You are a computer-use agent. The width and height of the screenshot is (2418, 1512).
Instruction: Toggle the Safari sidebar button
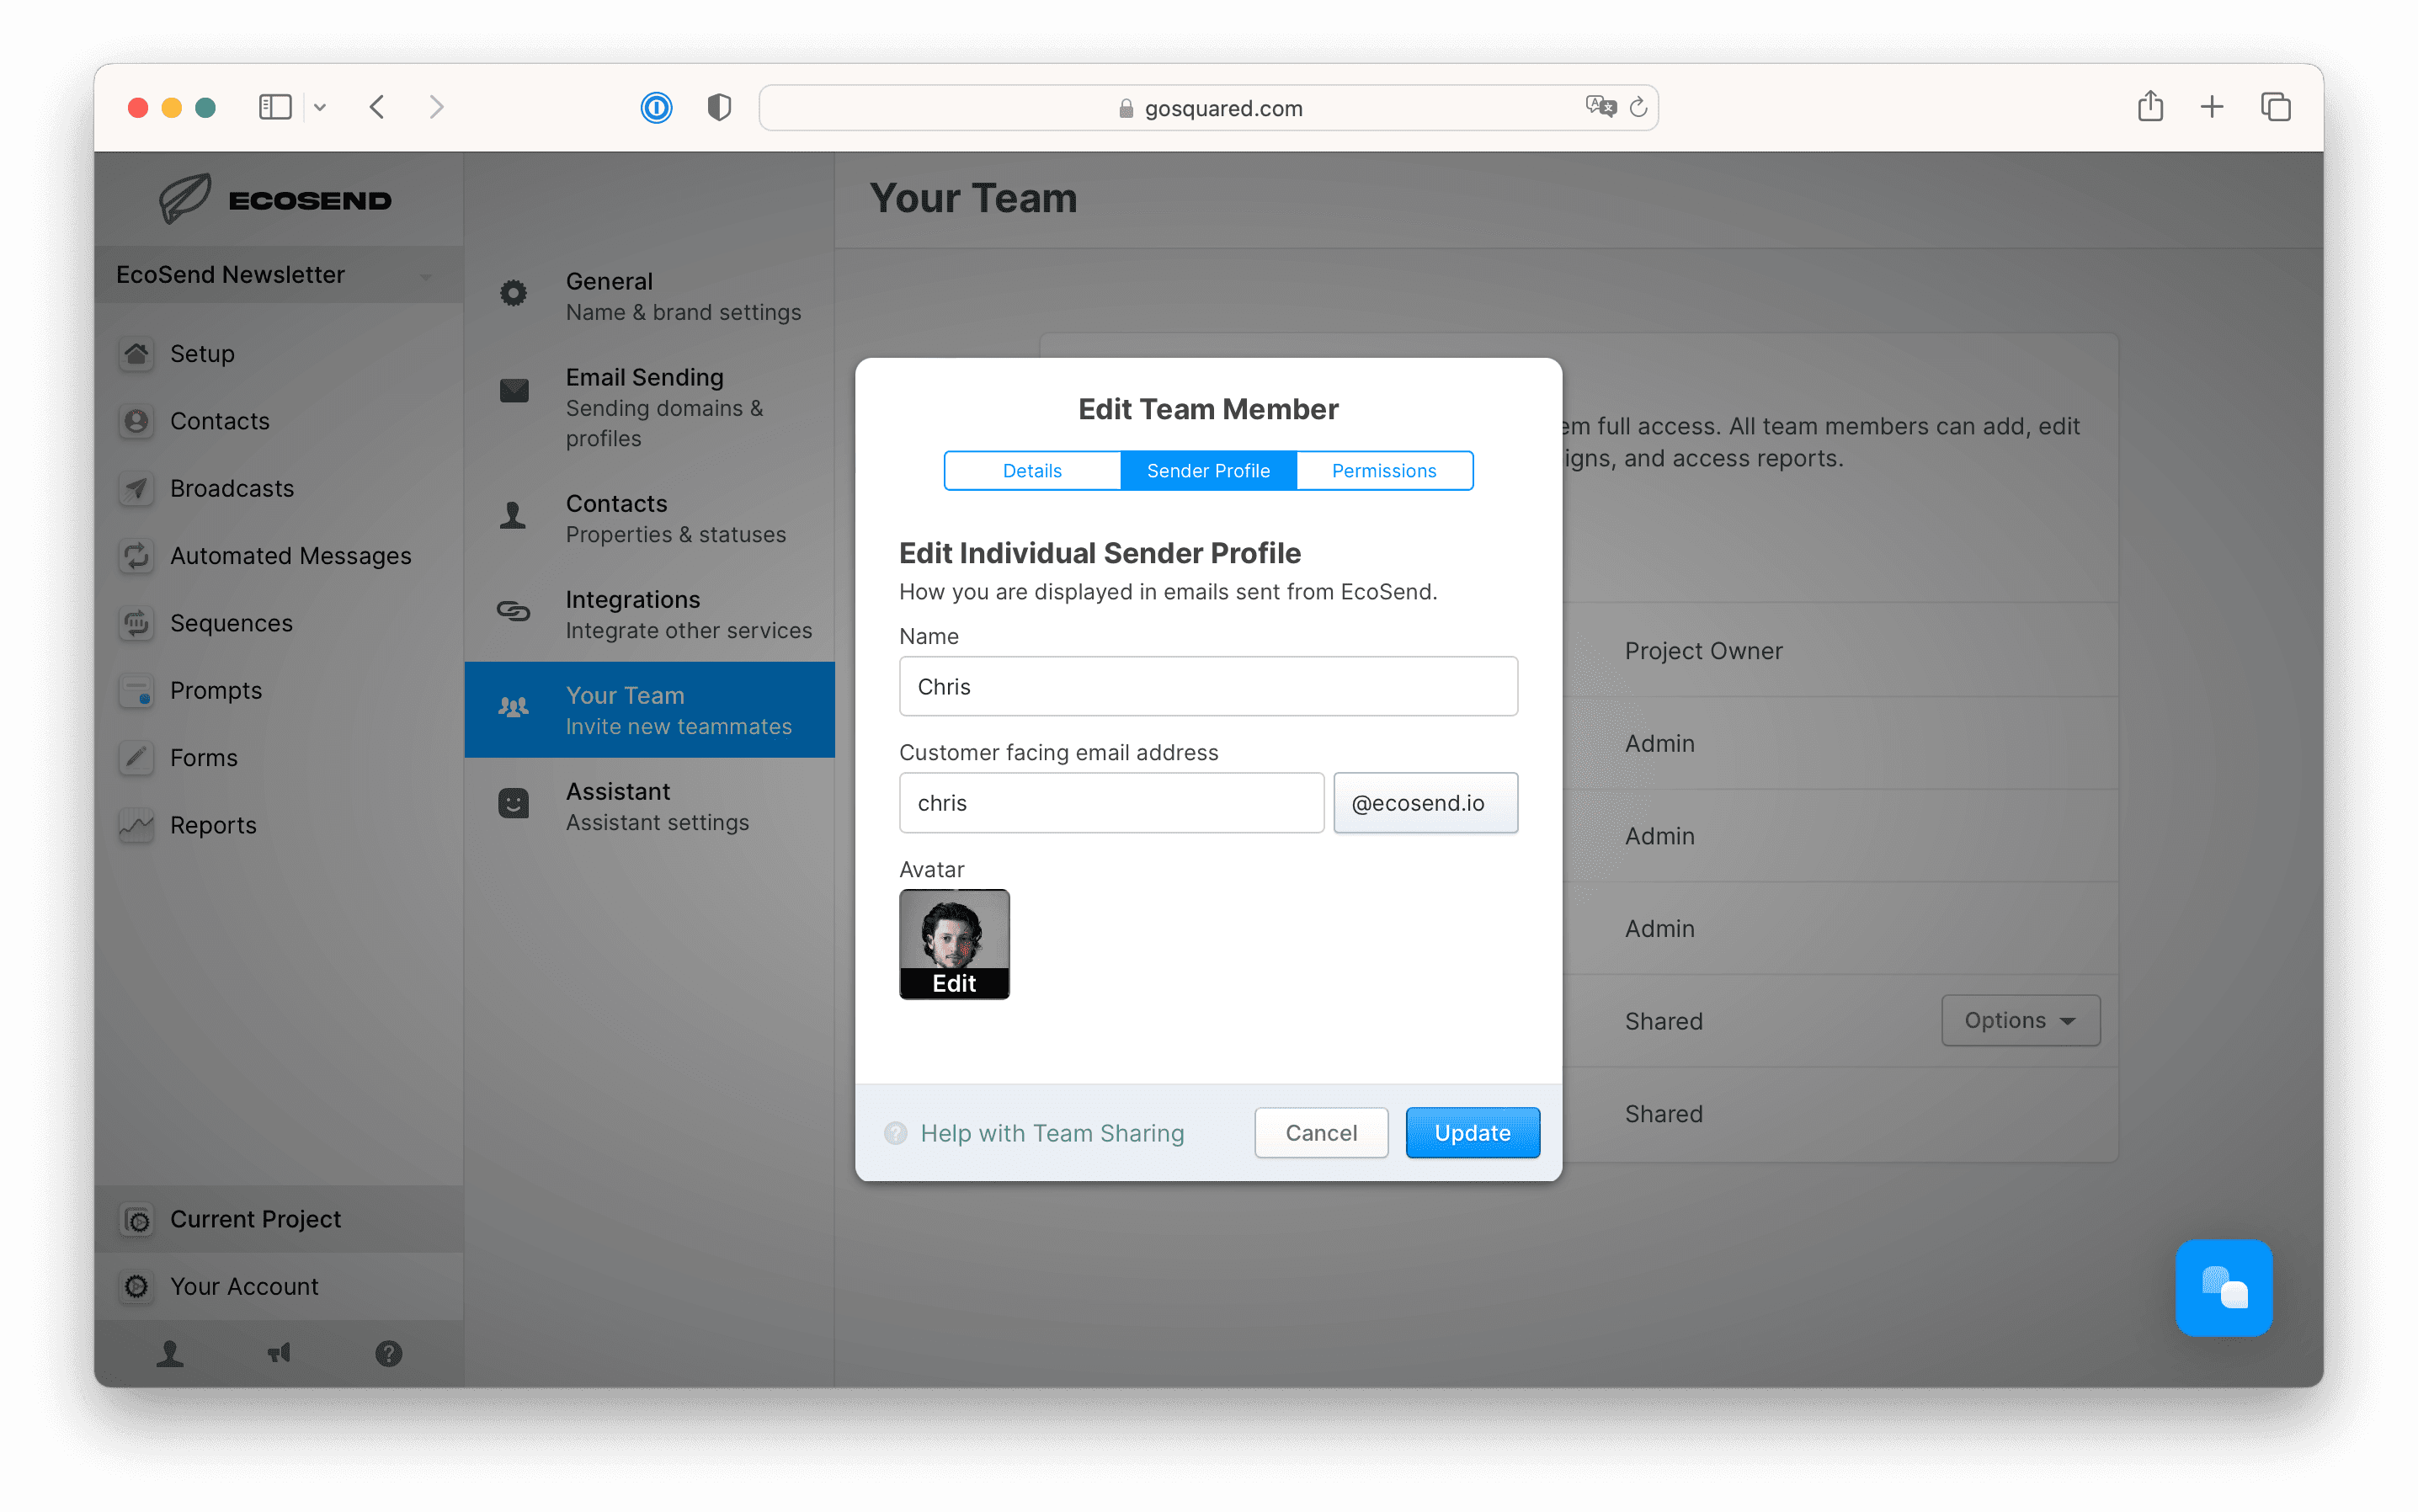[x=275, y=107]
